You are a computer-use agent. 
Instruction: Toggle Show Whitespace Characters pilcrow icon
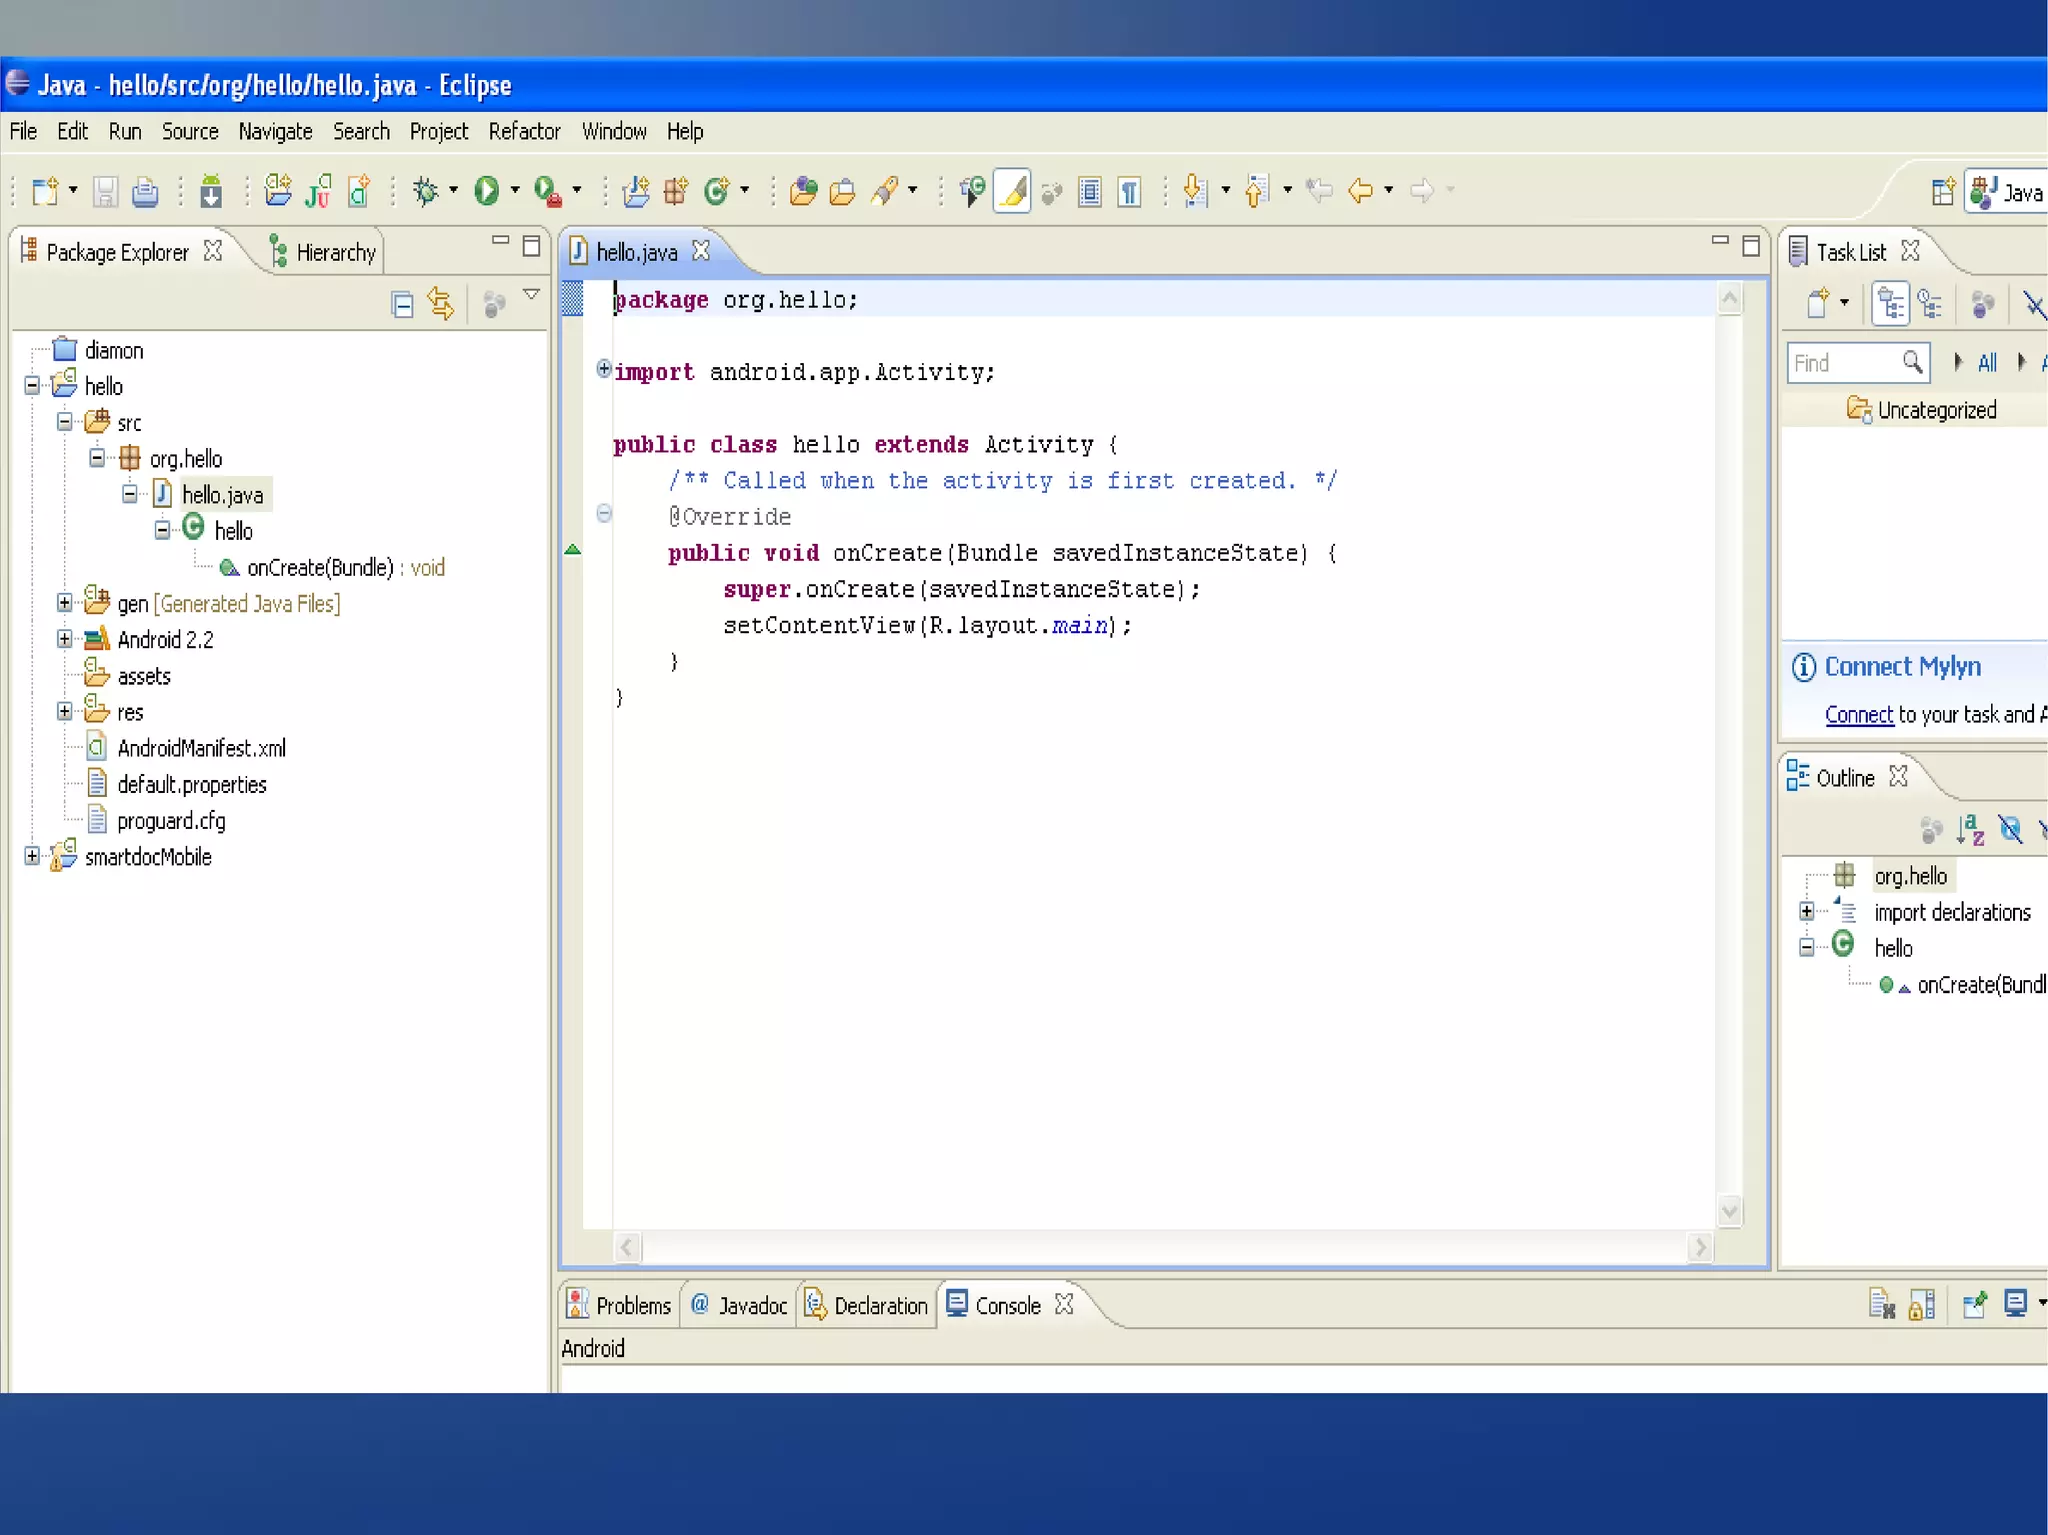tap(1129, 190)
